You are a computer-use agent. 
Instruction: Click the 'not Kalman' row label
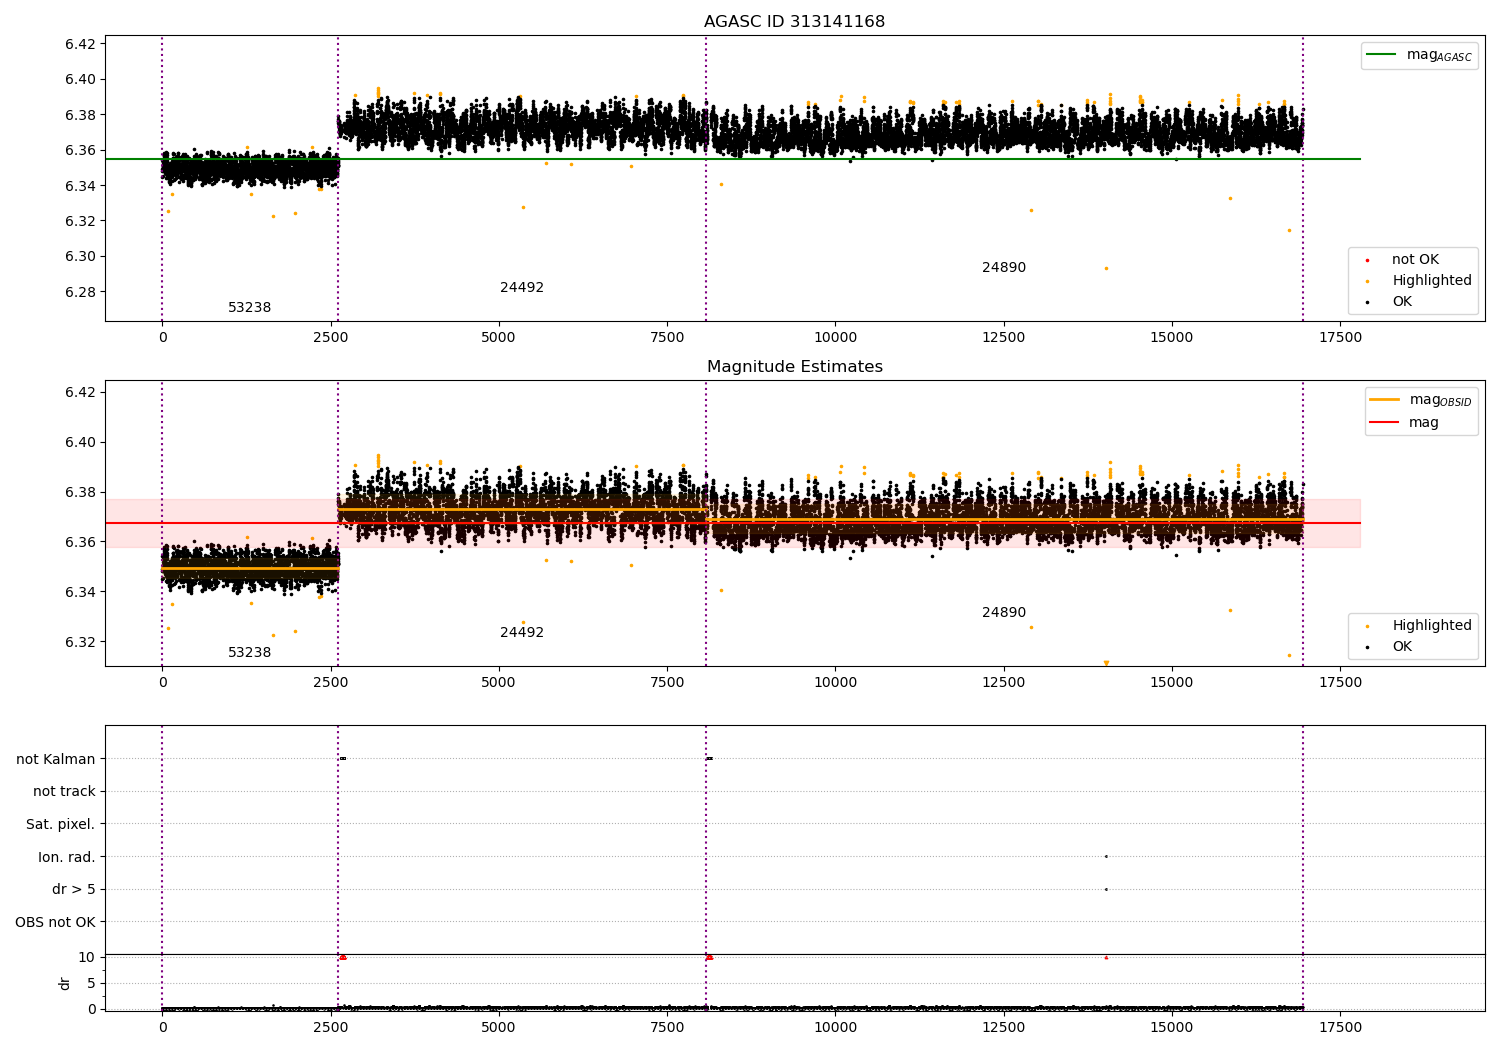(x=56, y=760)
